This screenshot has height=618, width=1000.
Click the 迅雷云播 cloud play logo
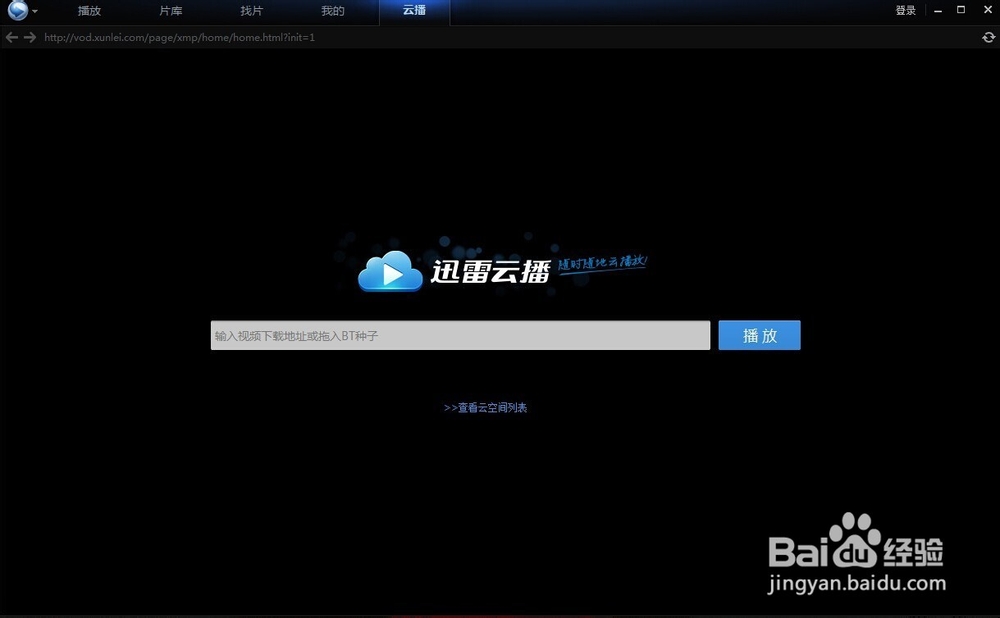tap(453, 272)
